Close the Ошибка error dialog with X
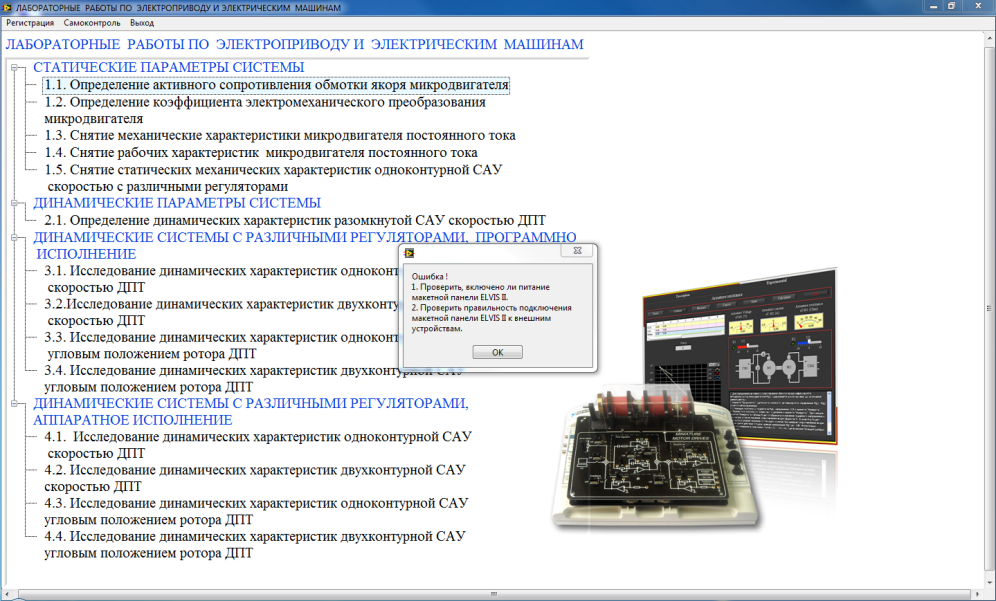The height and width of the screenshot is (601, 996). [577, 250]
